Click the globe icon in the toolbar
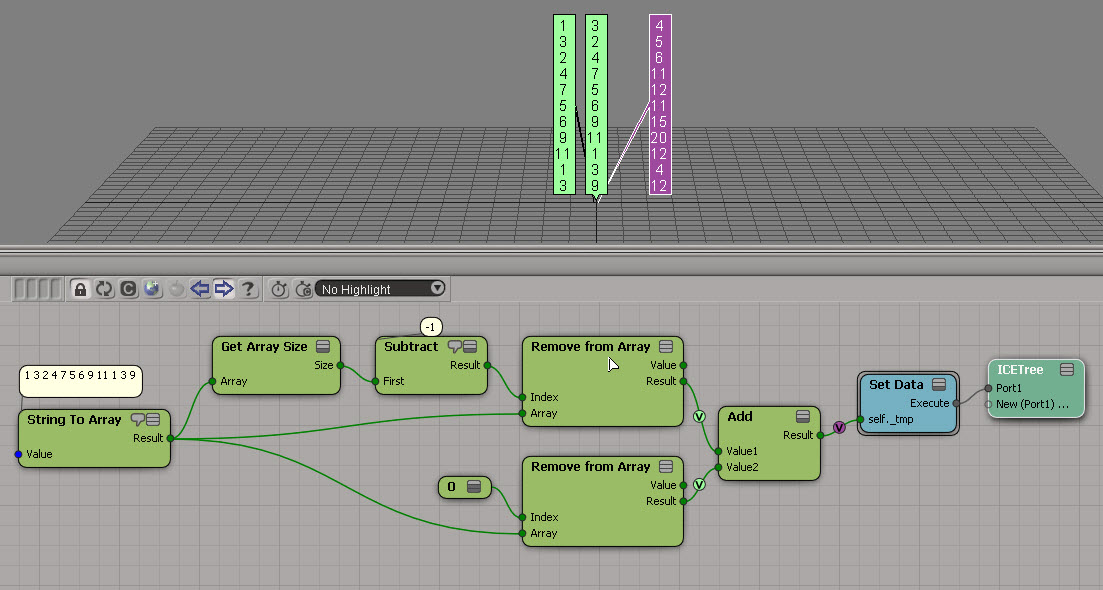 pos(152,289)
